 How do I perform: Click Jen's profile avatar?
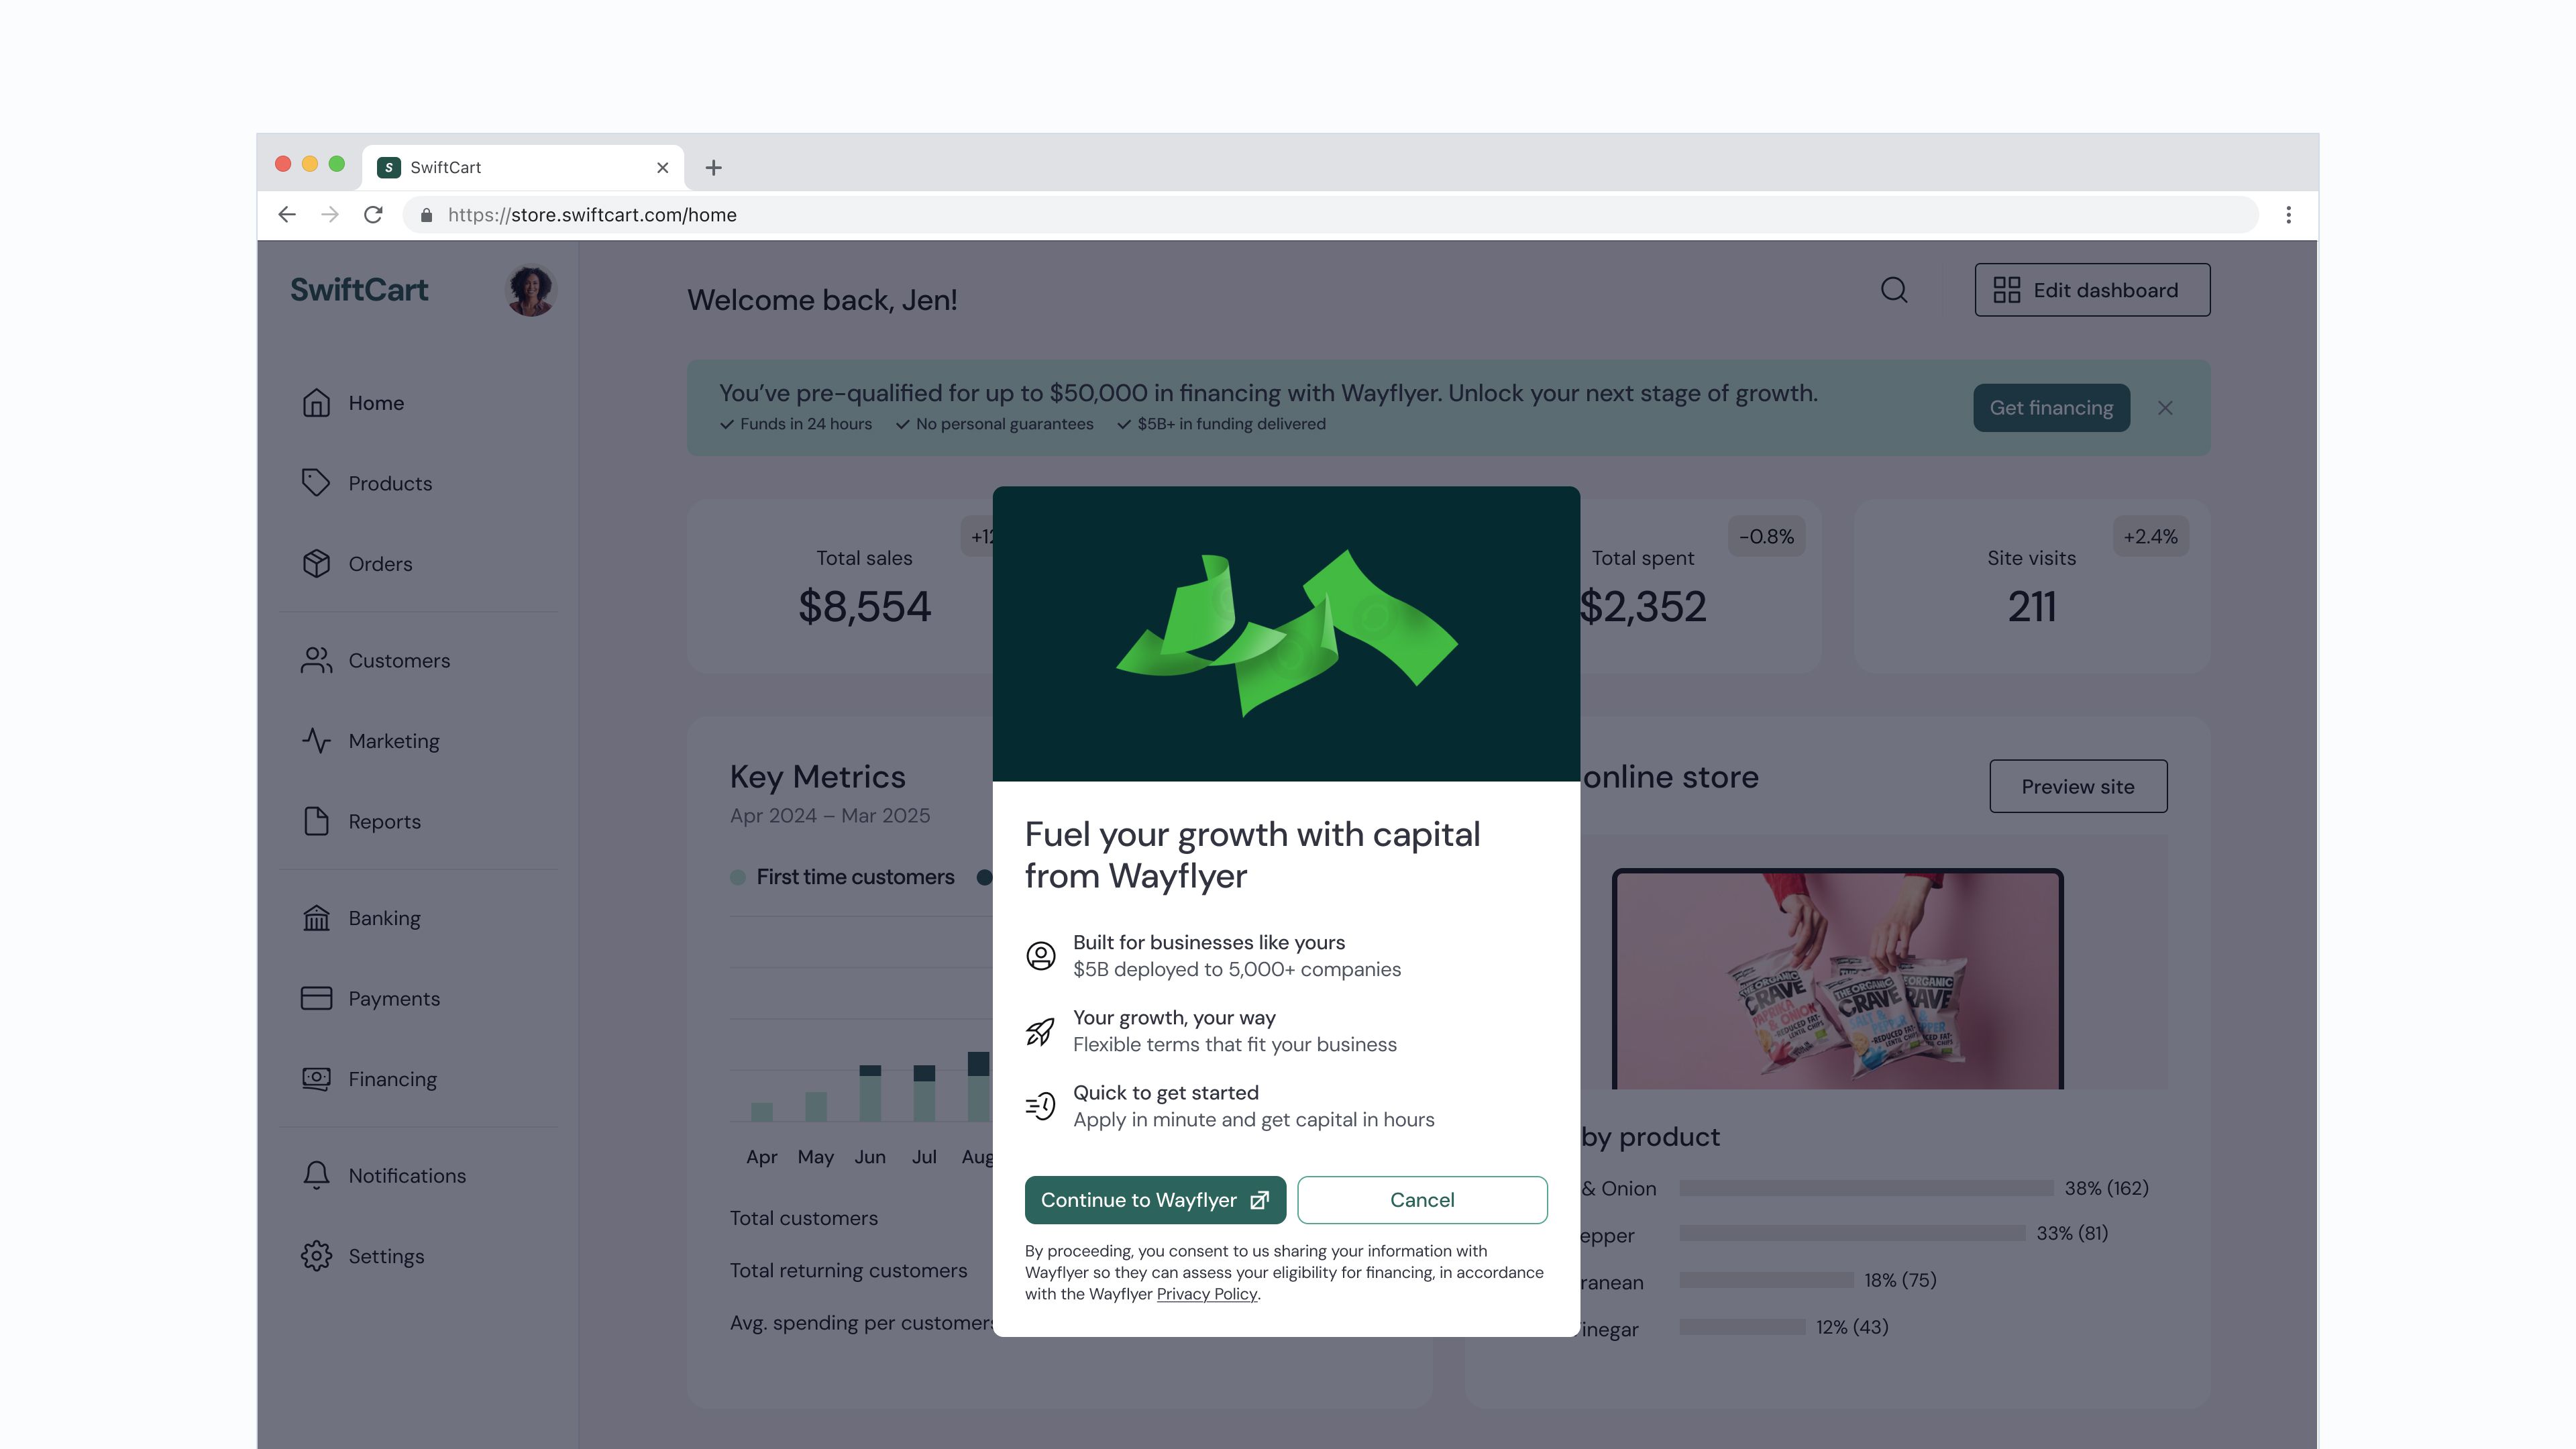coord(531,290)
